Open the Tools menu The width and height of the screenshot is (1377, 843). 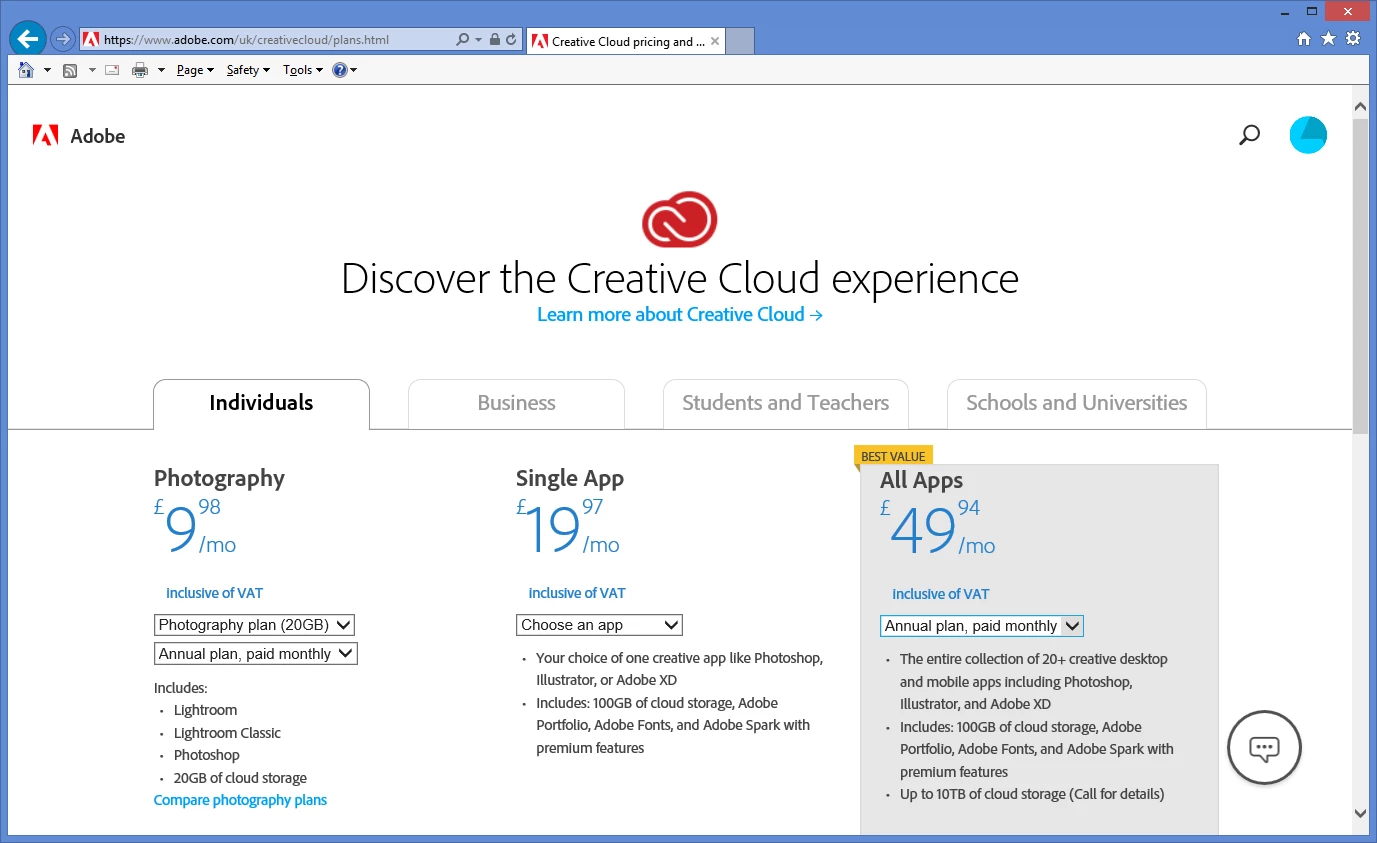(x=303, y=70)
